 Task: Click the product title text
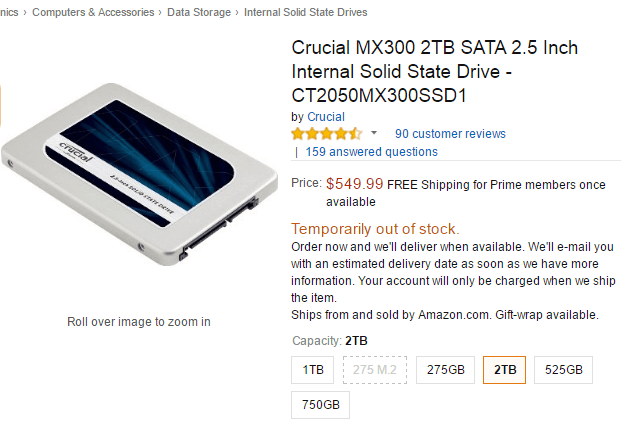pos(434,72)
